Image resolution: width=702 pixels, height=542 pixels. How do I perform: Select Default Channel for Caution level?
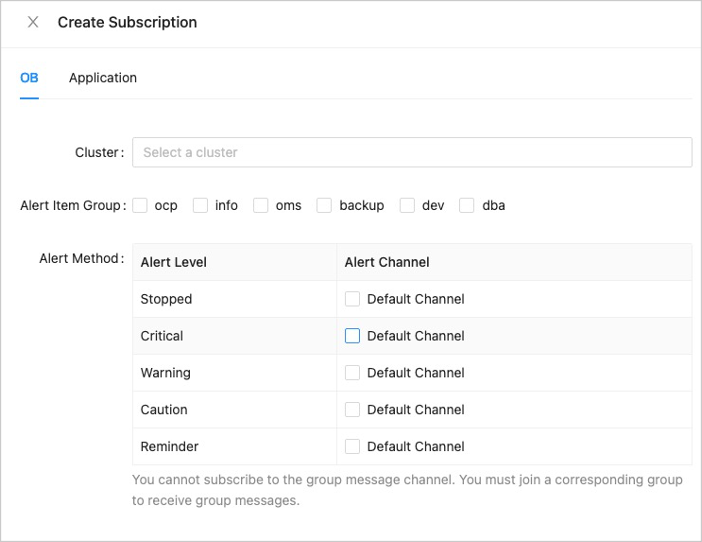pyautogui.click(x=352, y=409)
